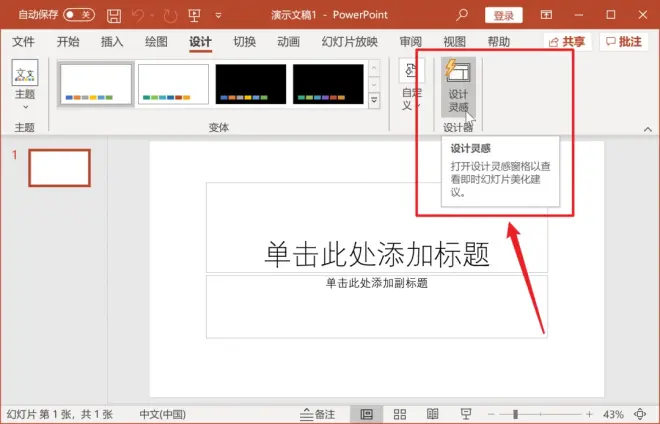Collapse the ribbon with the chevron
Screen dimensions: 660x424
click(648, 129)
